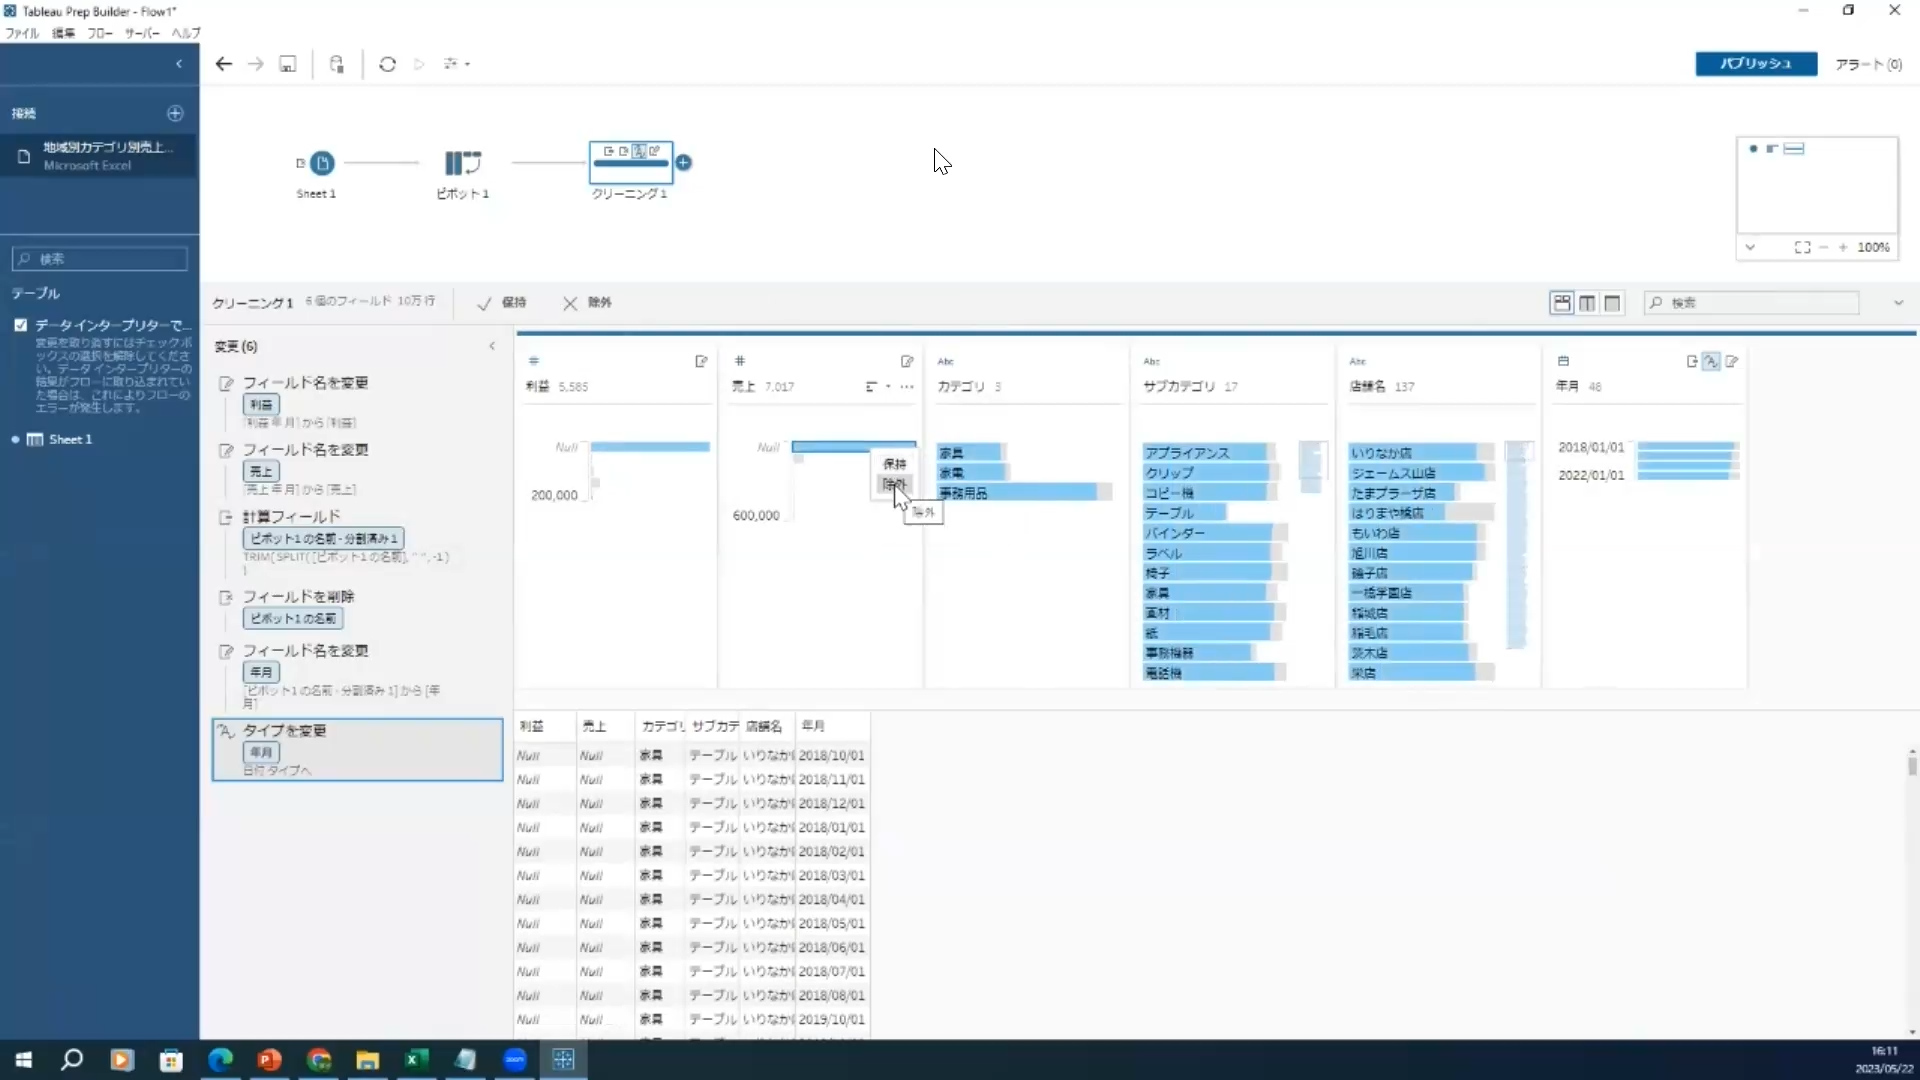Click the Abc type icon of サブカテゴリ
The height and width of the screenshot is (1080, 1920).
1152,361
